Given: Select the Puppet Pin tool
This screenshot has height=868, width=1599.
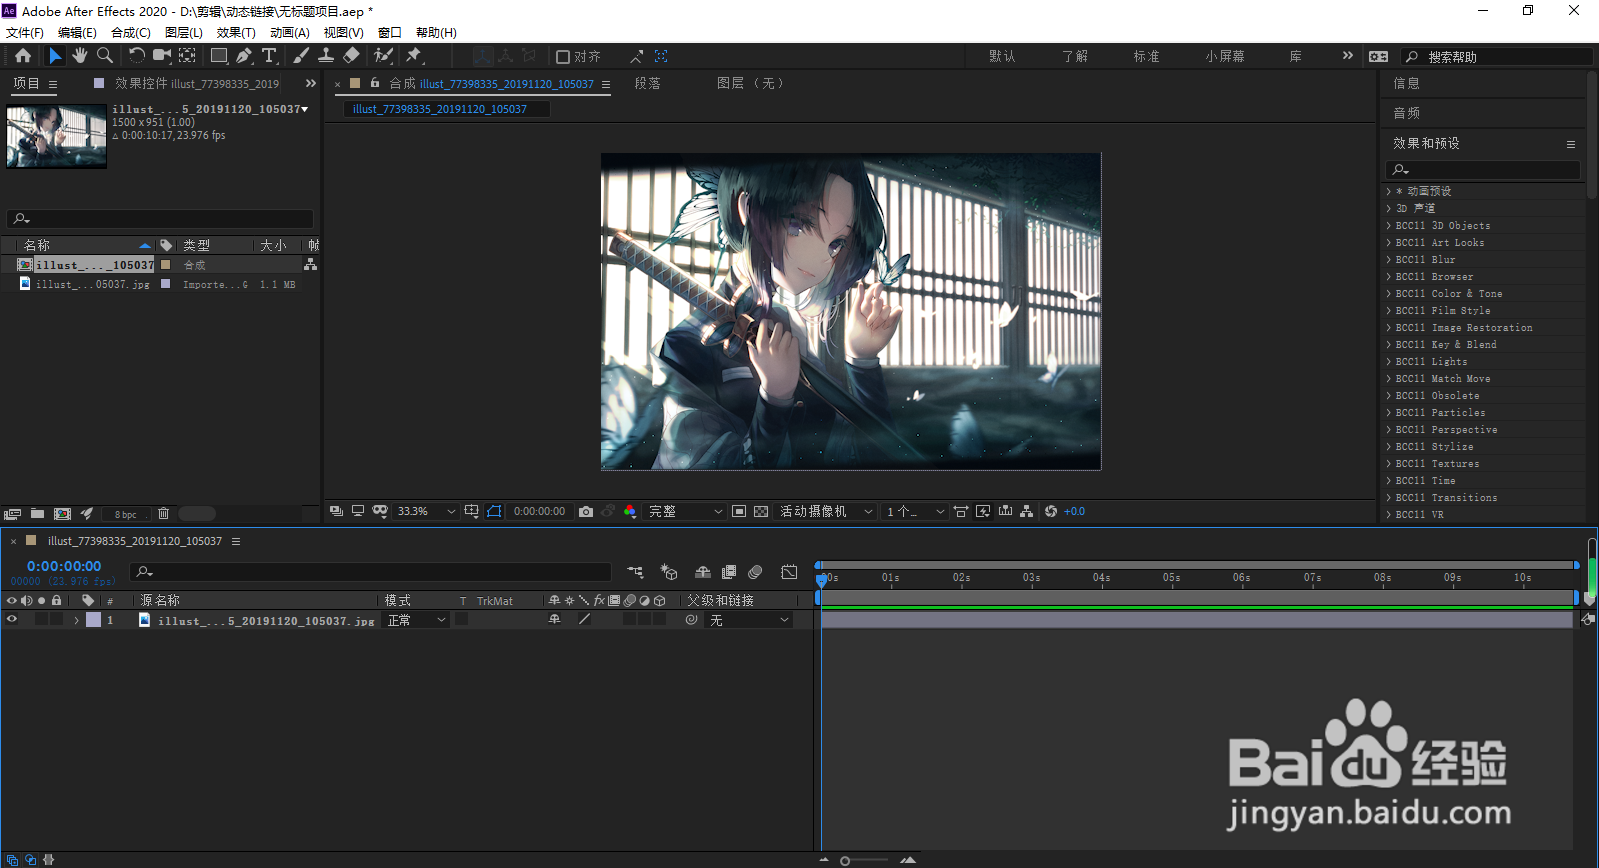Looking at the screenshot, I should click(414, 56).
